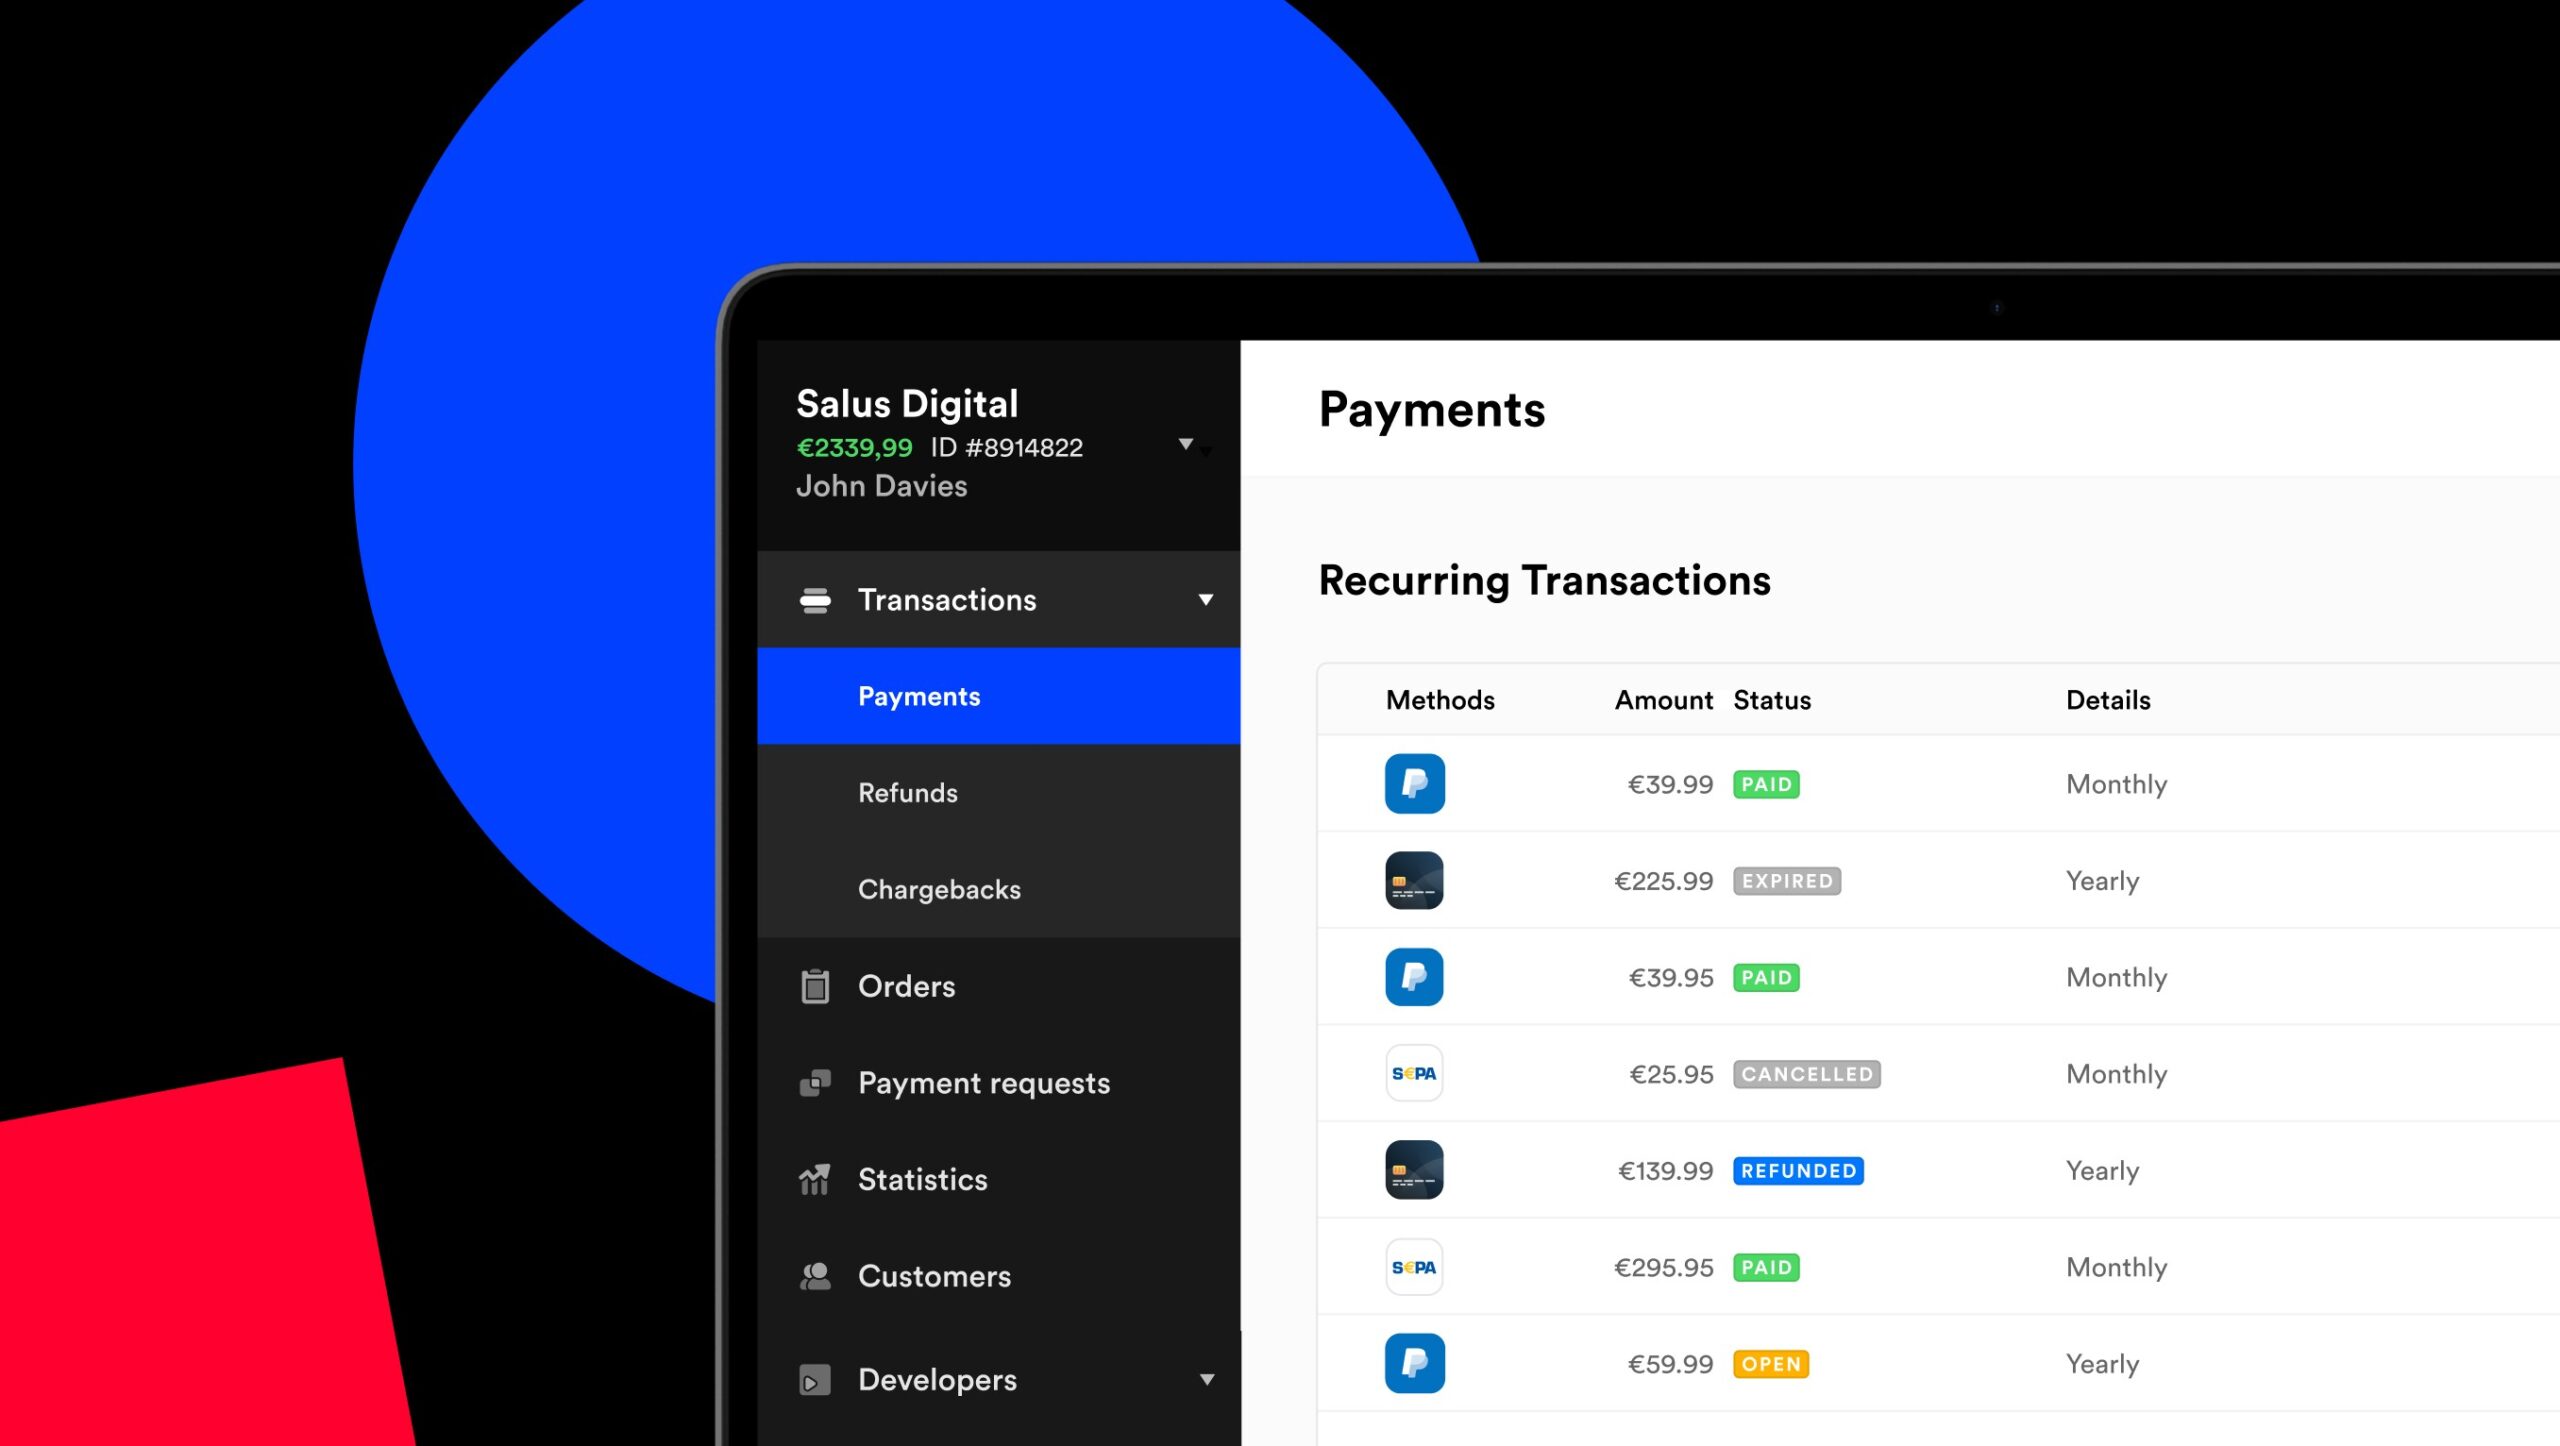Toggle the REFUNDED status badge
This screenshot has height=1446, width=2560.
[1797, 1170]
